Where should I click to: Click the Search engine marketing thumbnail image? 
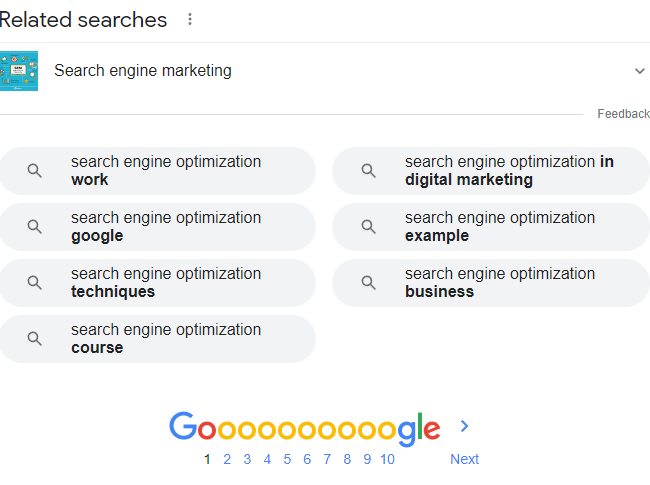[19, 71]
